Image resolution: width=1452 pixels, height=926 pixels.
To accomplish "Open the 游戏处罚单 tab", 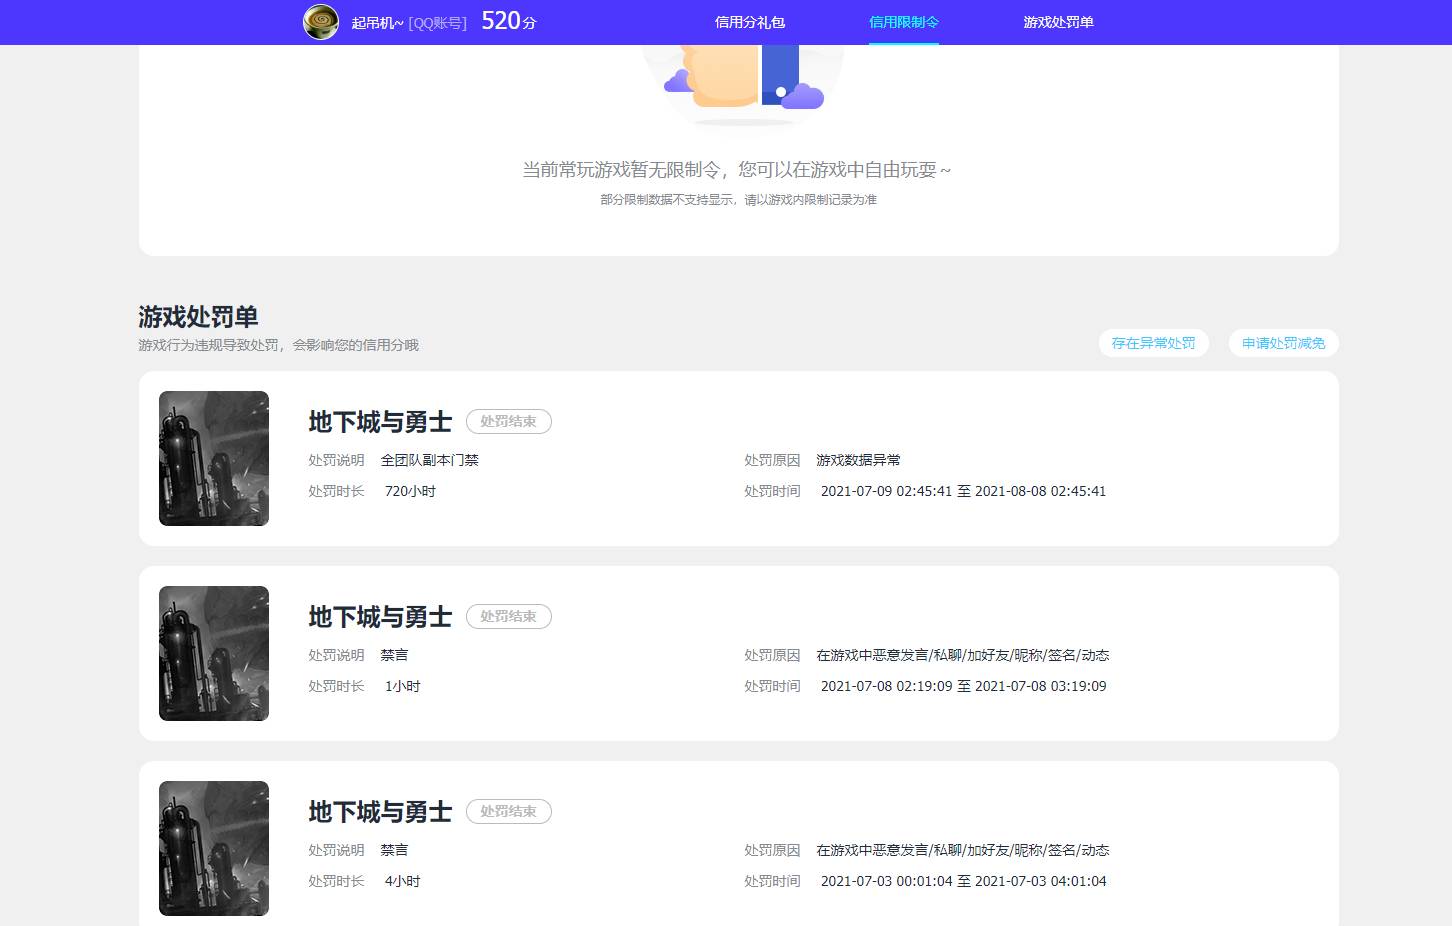I will coord(1059,21).
